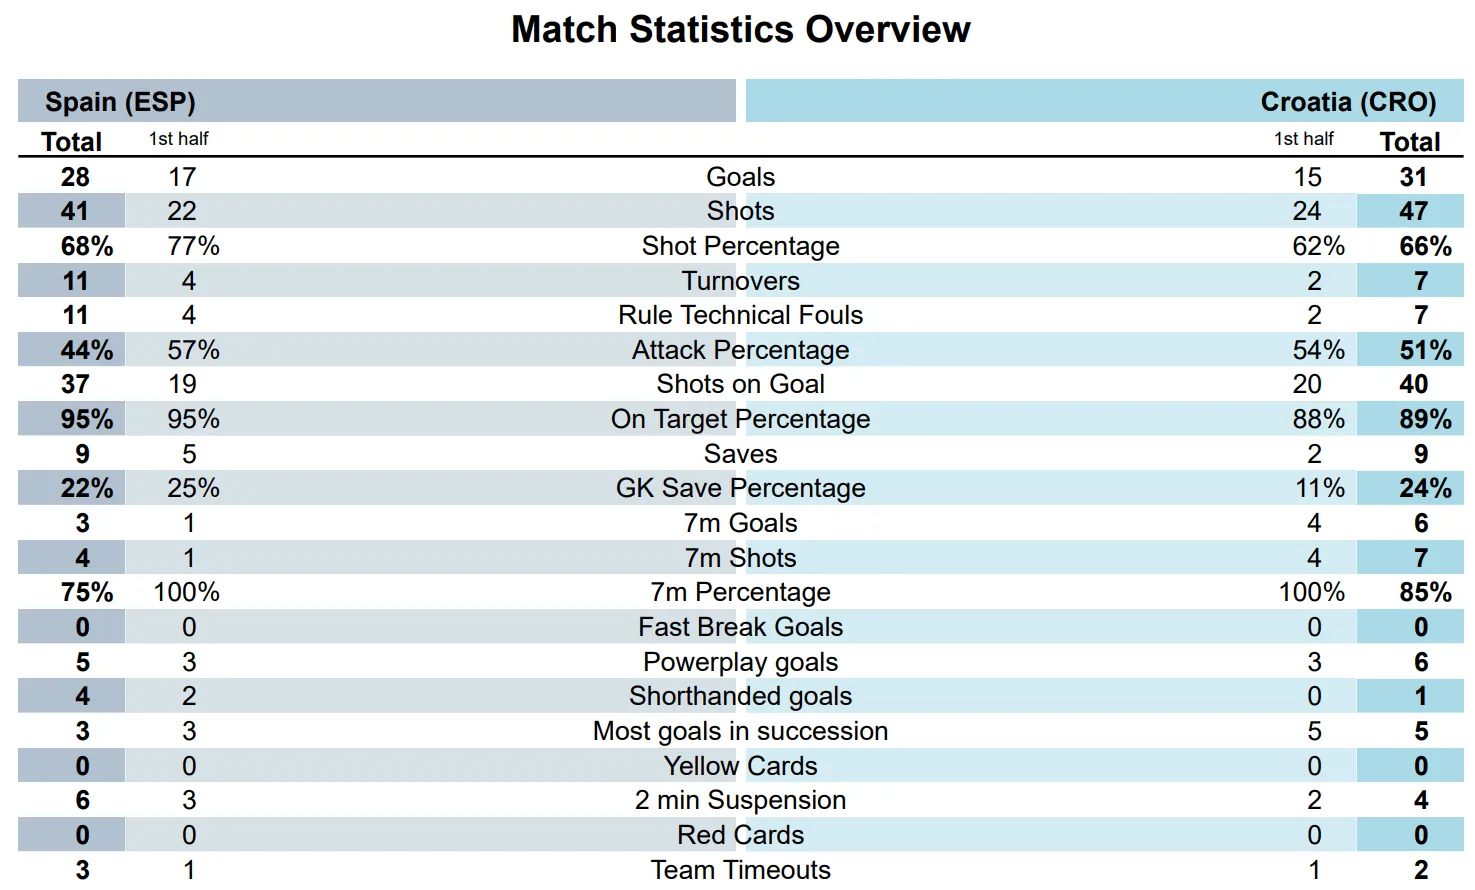Click the Team Timeouts row label
This screenshot has width=1475, height=890.
click(740, 870)
